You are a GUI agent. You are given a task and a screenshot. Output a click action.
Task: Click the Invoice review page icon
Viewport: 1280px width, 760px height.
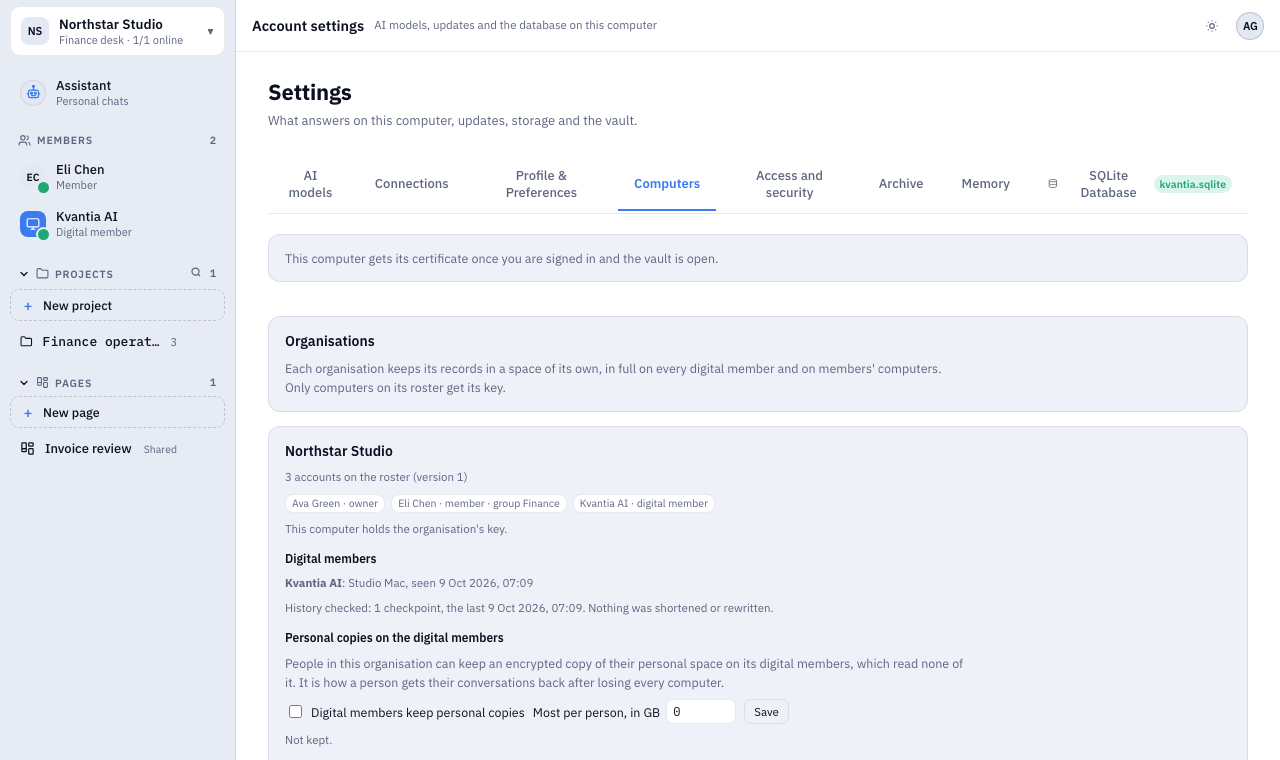pos(27,449)
